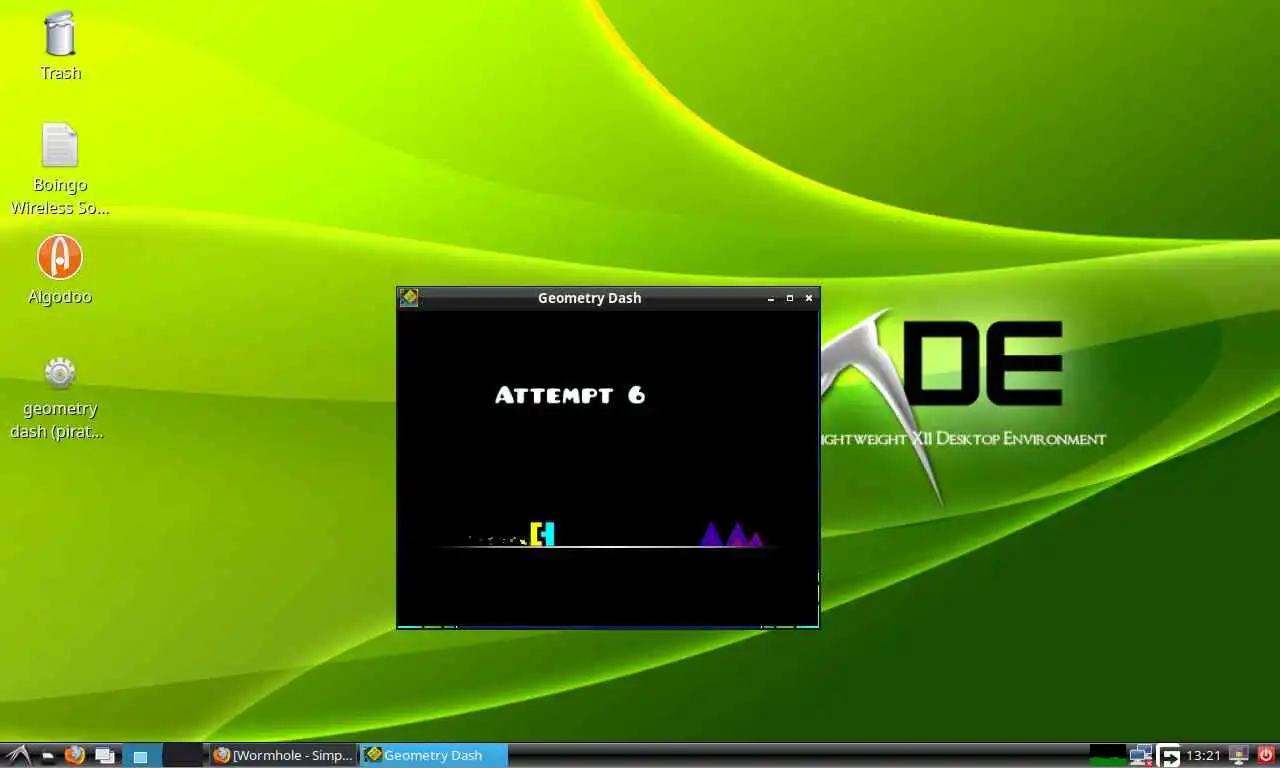Close the Geometry Dash window

tap(809, 298)
